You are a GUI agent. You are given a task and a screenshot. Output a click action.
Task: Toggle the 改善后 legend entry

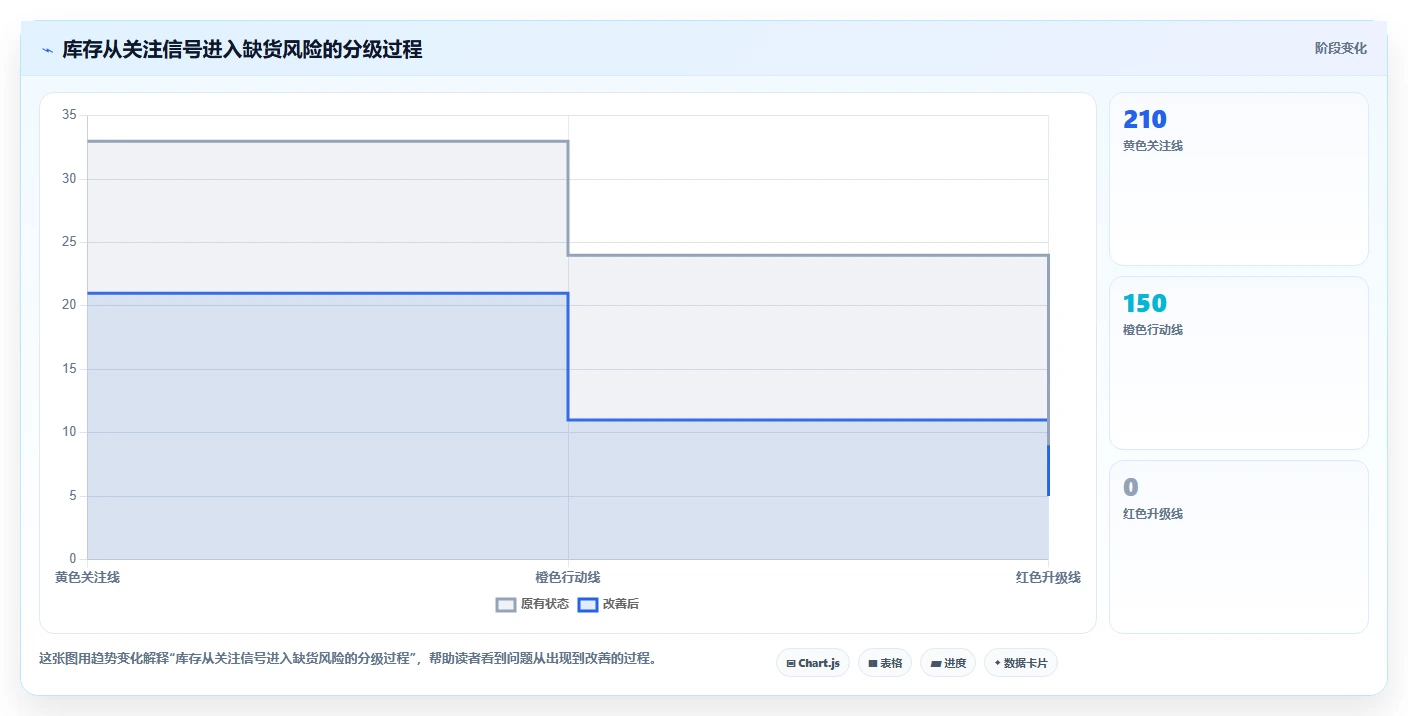(x=608, y=604)
